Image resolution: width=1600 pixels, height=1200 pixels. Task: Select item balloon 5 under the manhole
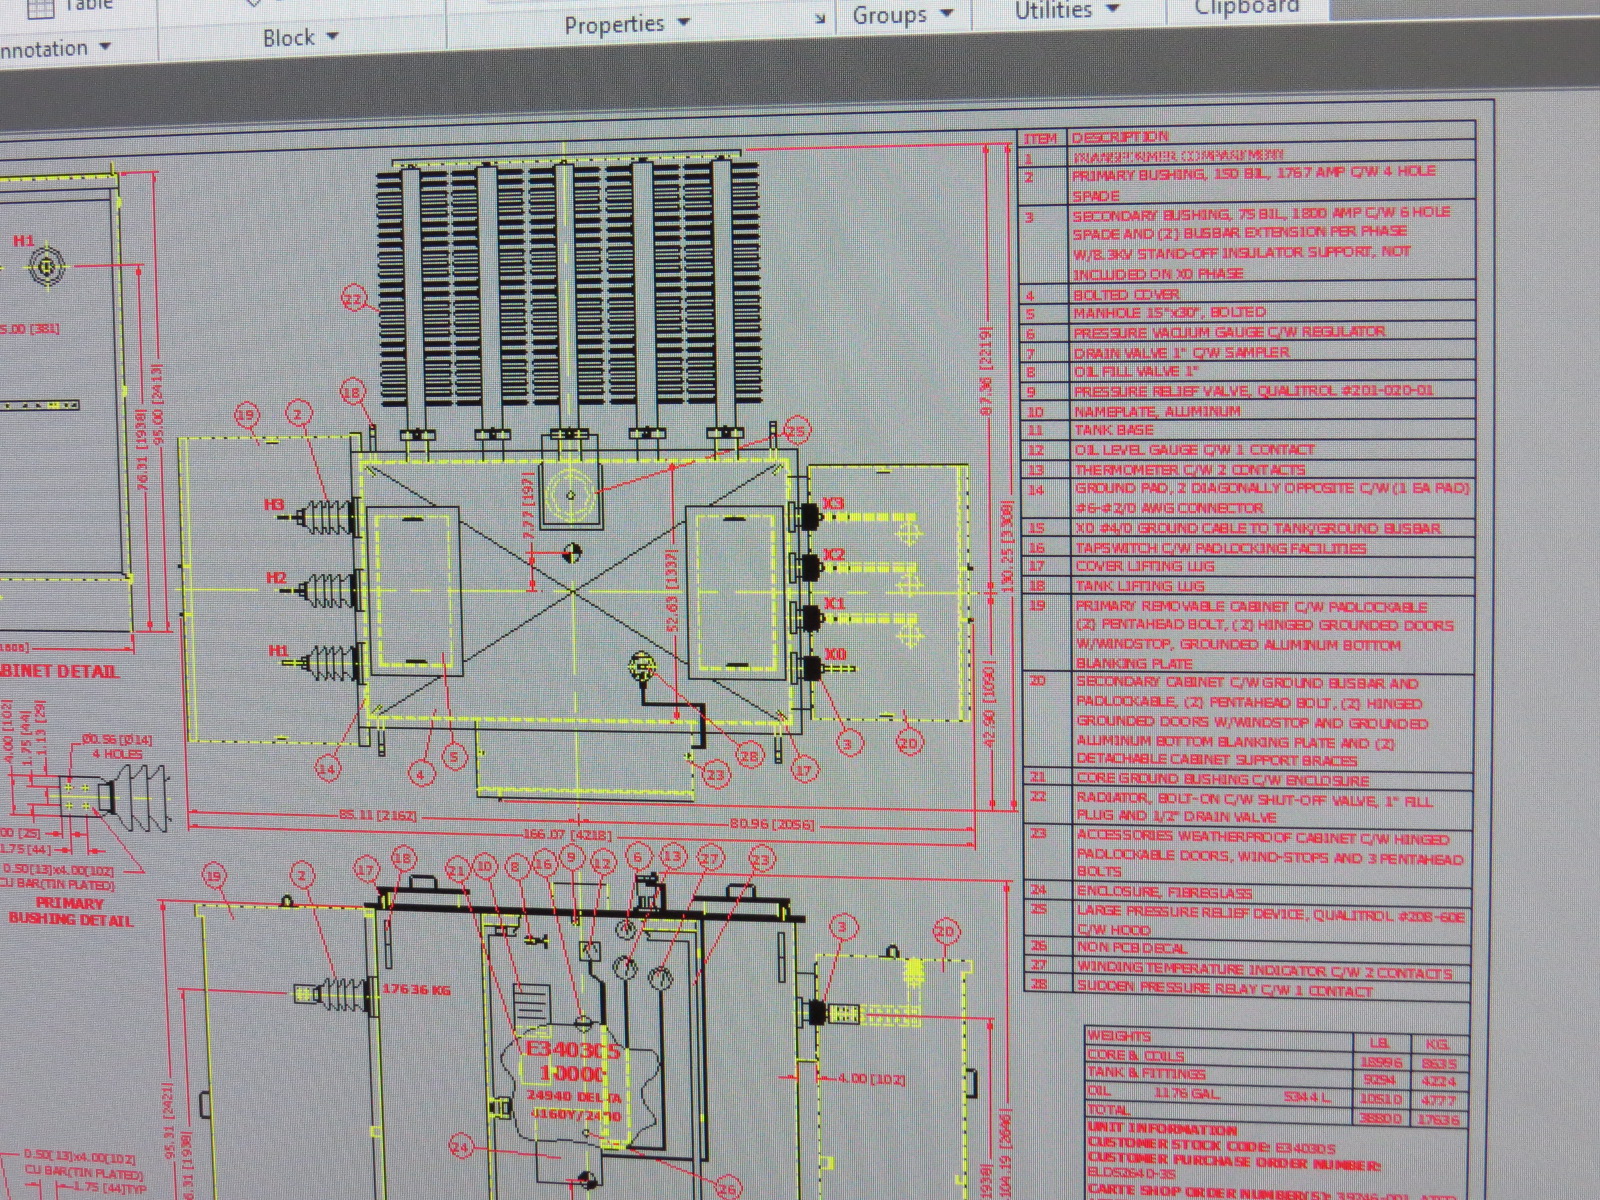click(454, 757)
